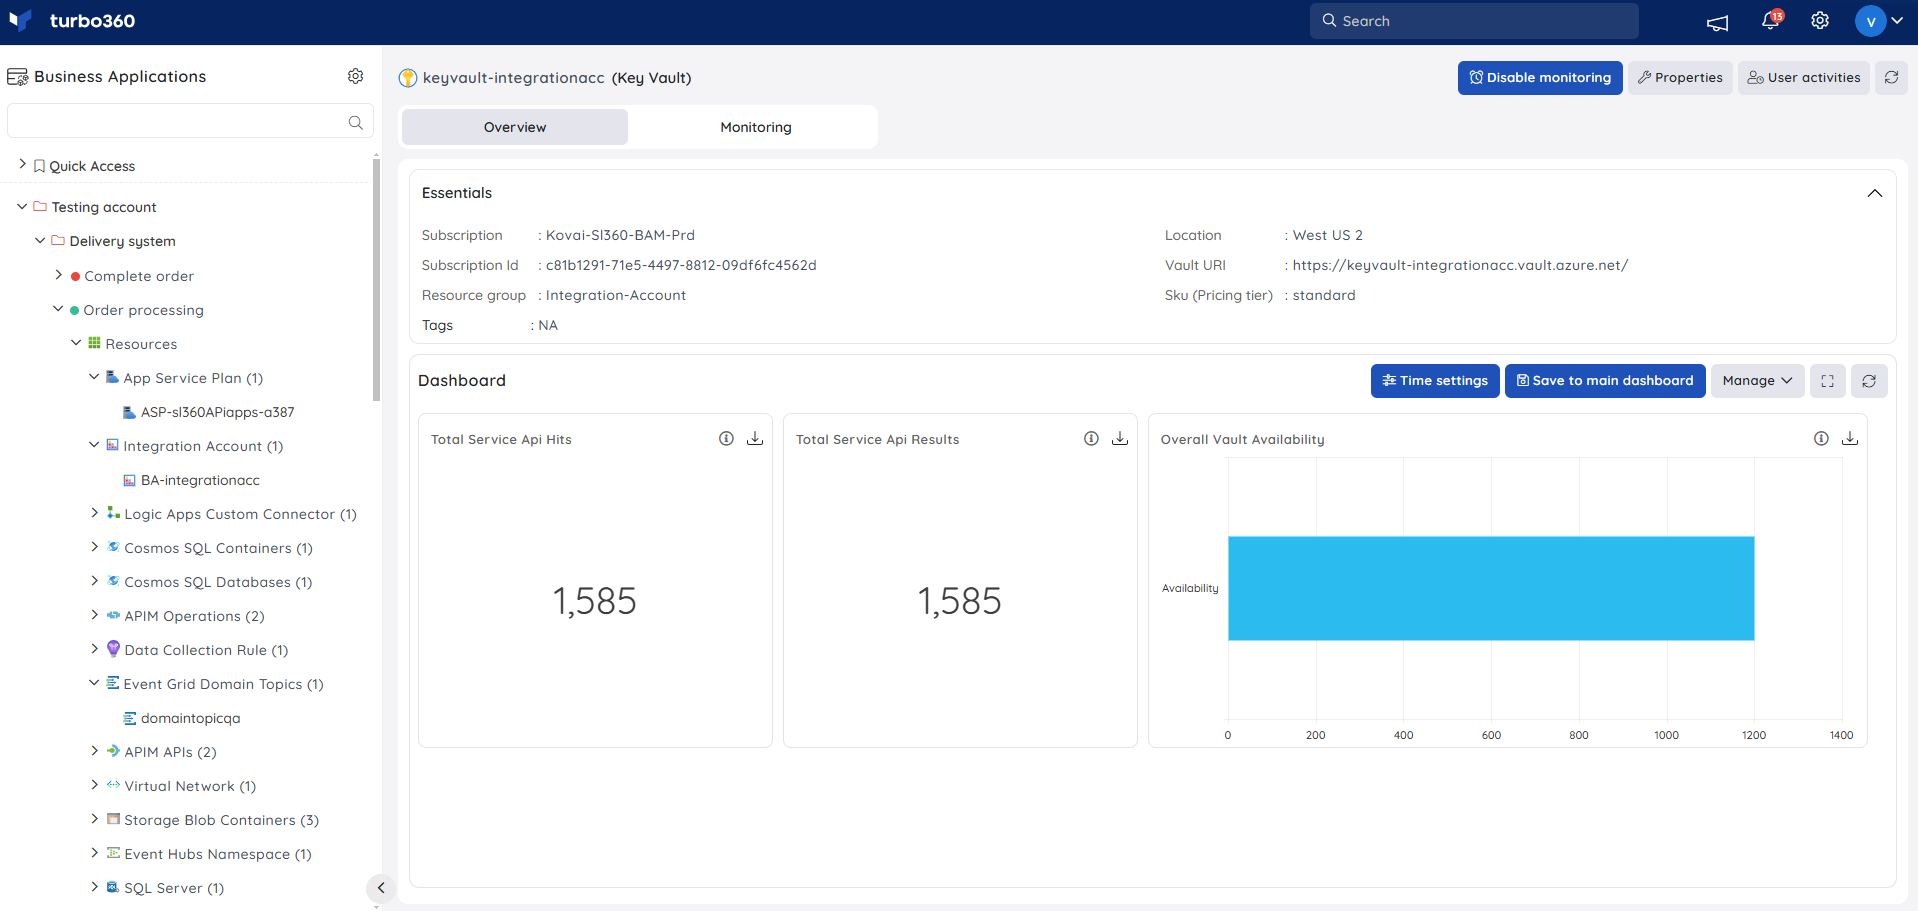Viewport: 1918px width, 911px height.
Task: Download Overall Vault Availability chart
Action: [1850, 439]
